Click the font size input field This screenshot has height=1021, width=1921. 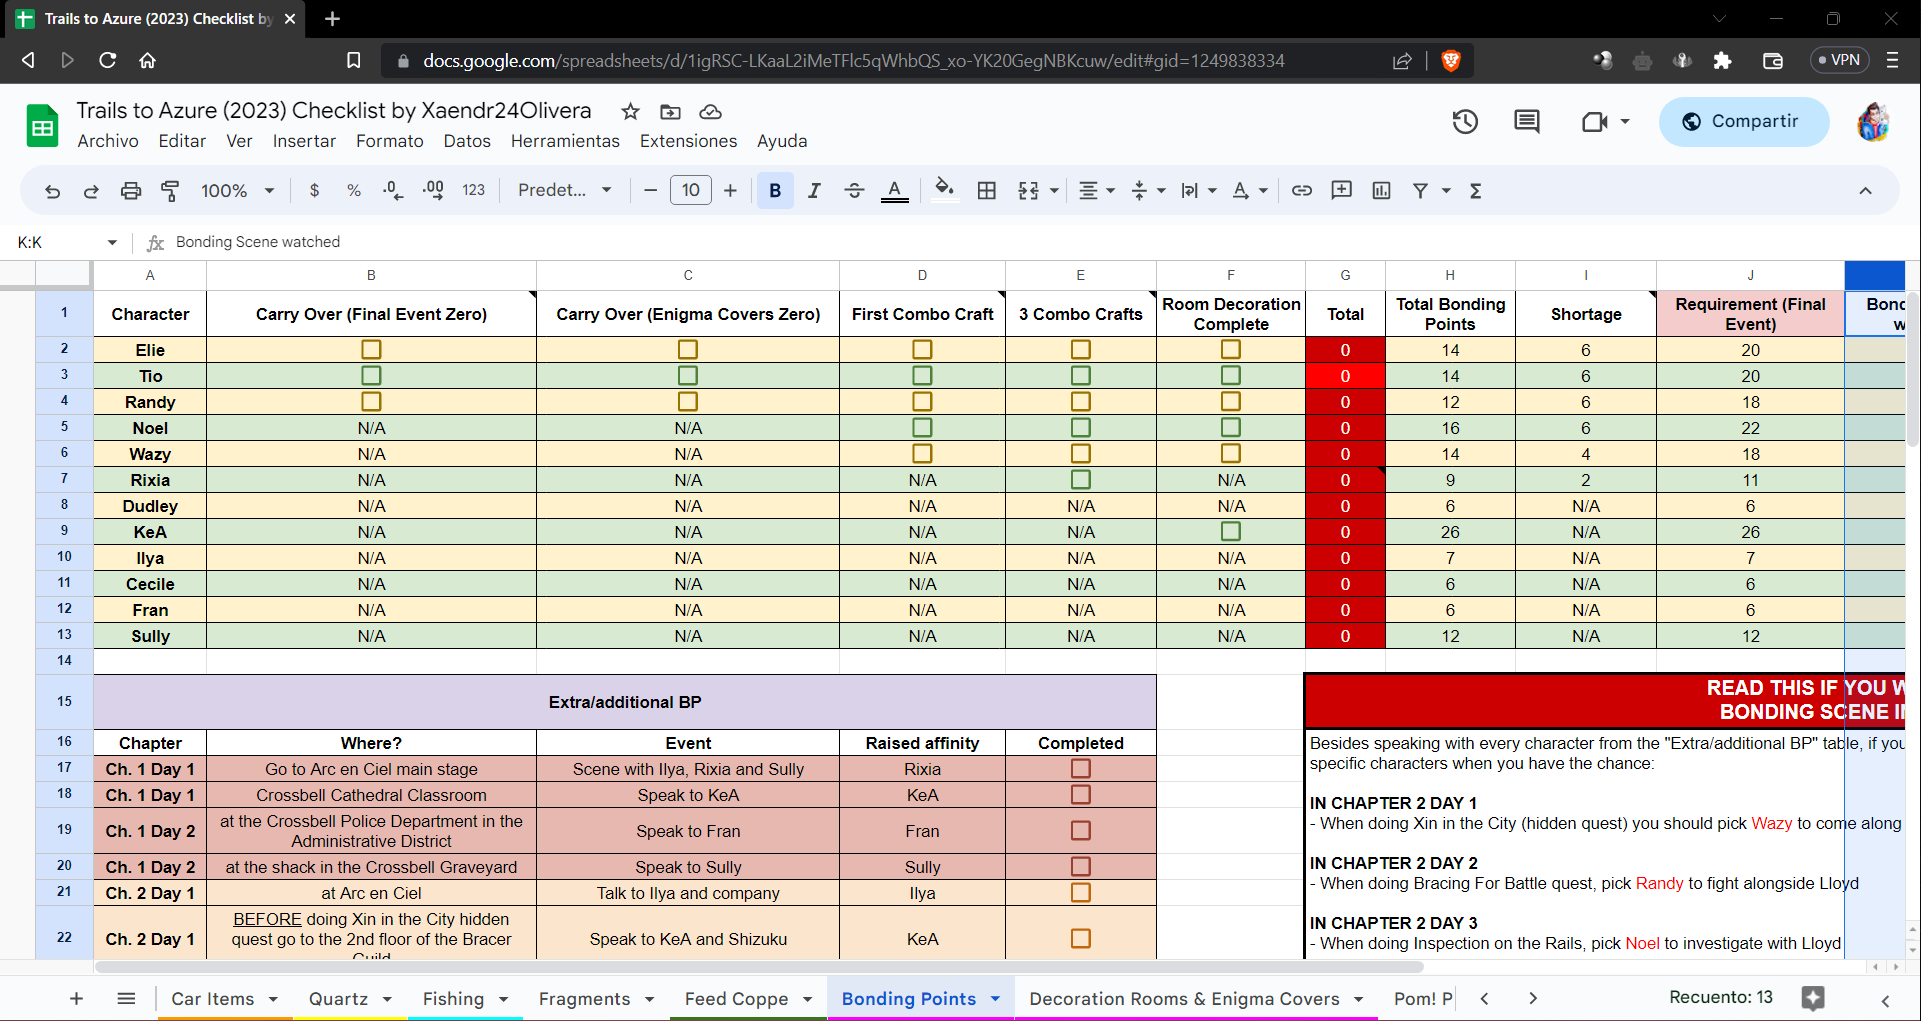[x=691, y=191]
